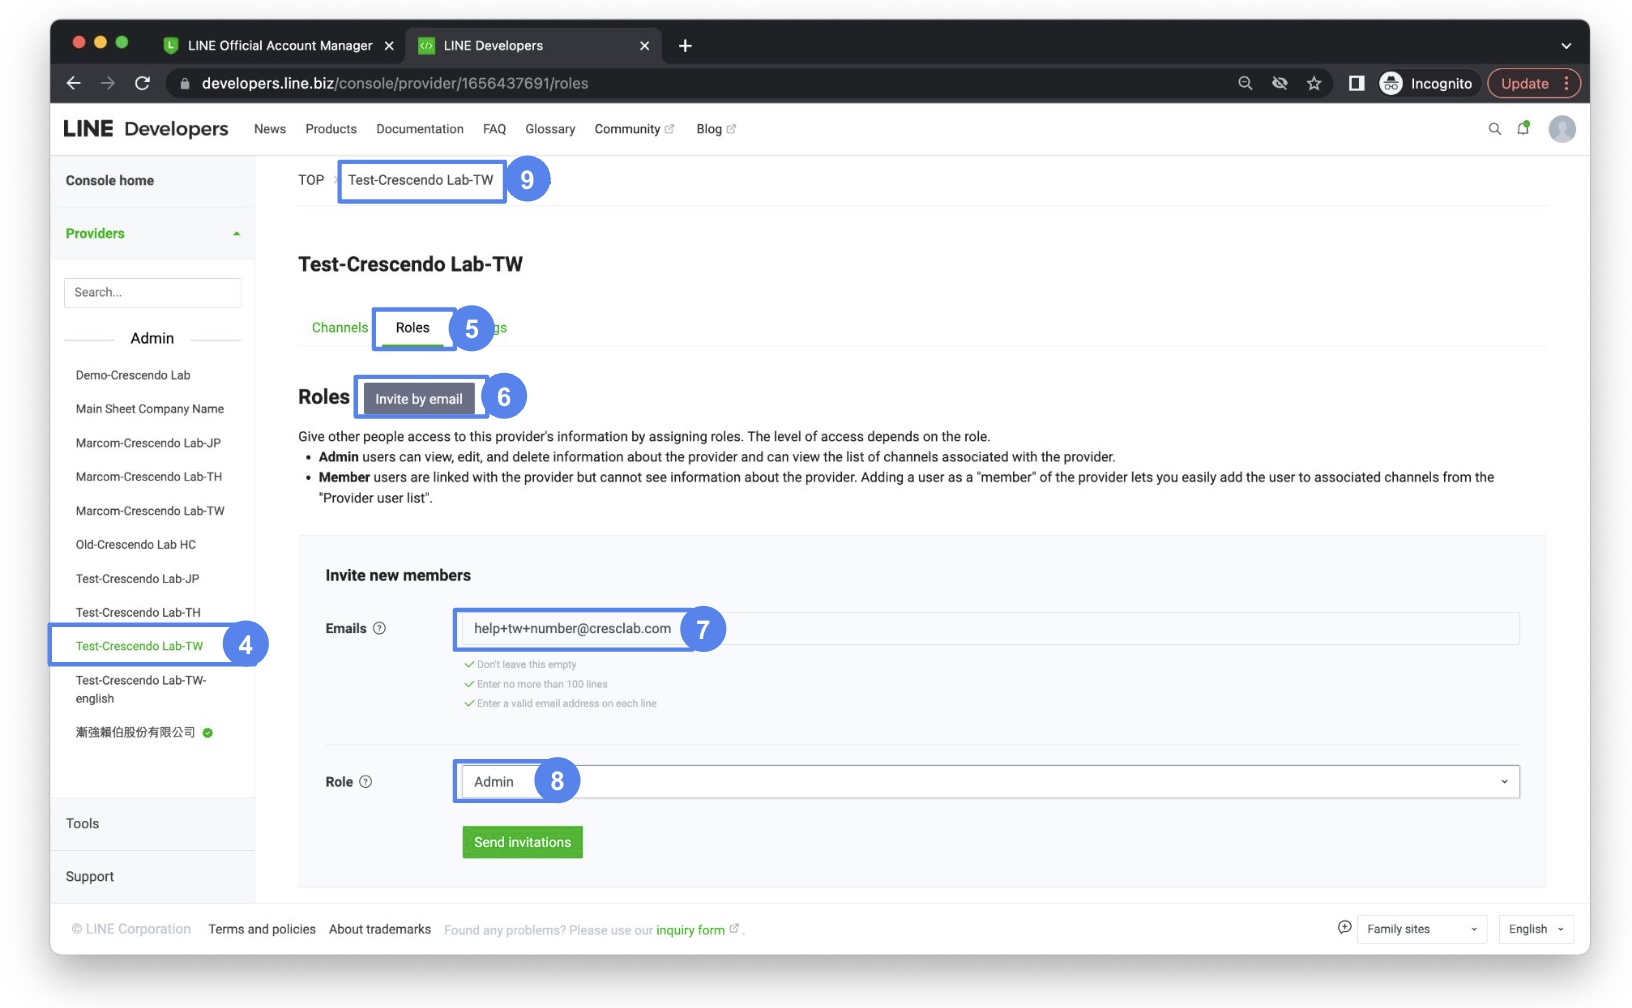The height and width of the screenshot is (1008, 1632).
Task: Click the Send invitations button
Action: point(522,842)
